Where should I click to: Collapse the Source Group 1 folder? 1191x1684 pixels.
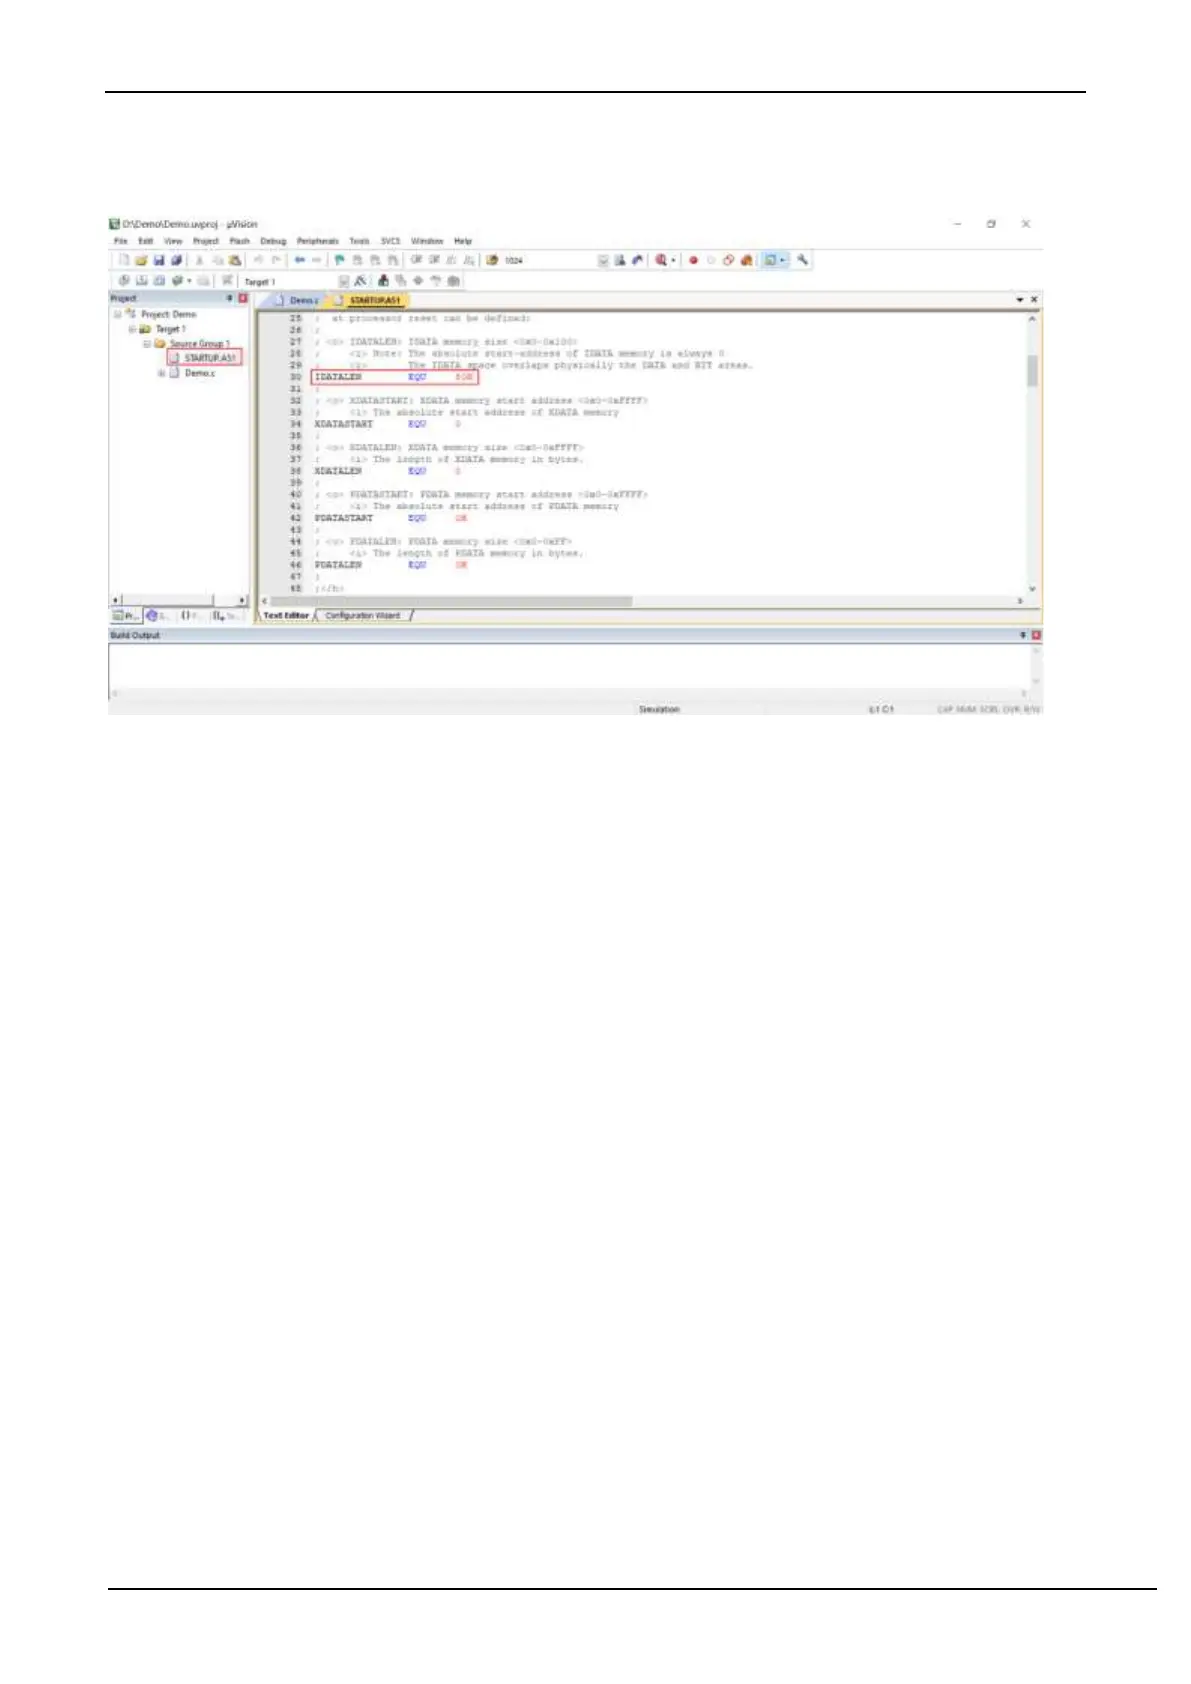[x=147, y=344]
